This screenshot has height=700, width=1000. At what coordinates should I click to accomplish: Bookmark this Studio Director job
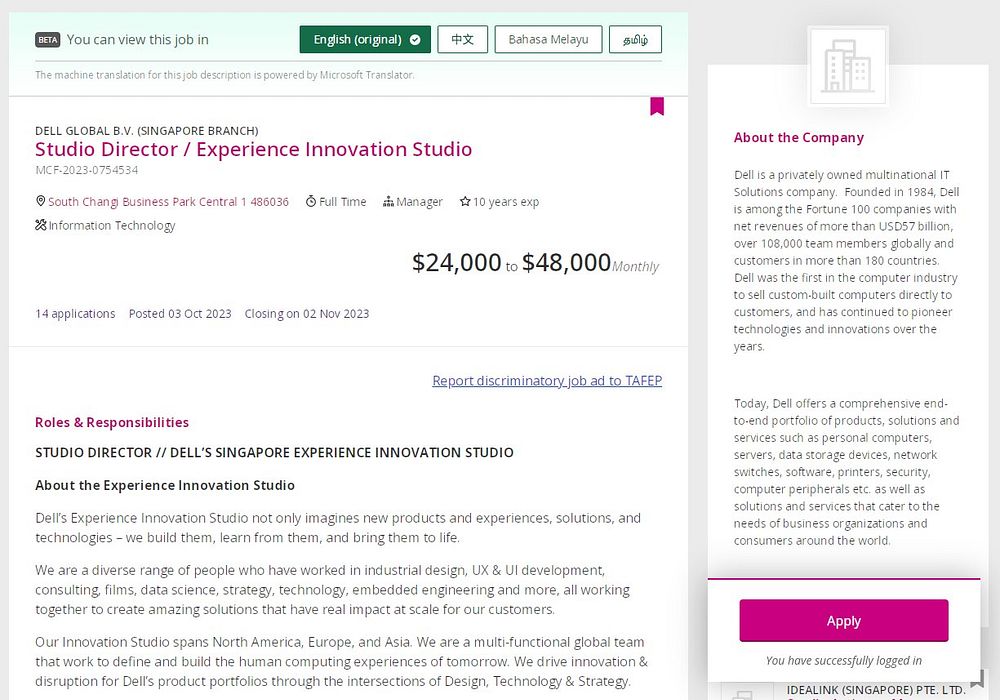pos(657,106)
